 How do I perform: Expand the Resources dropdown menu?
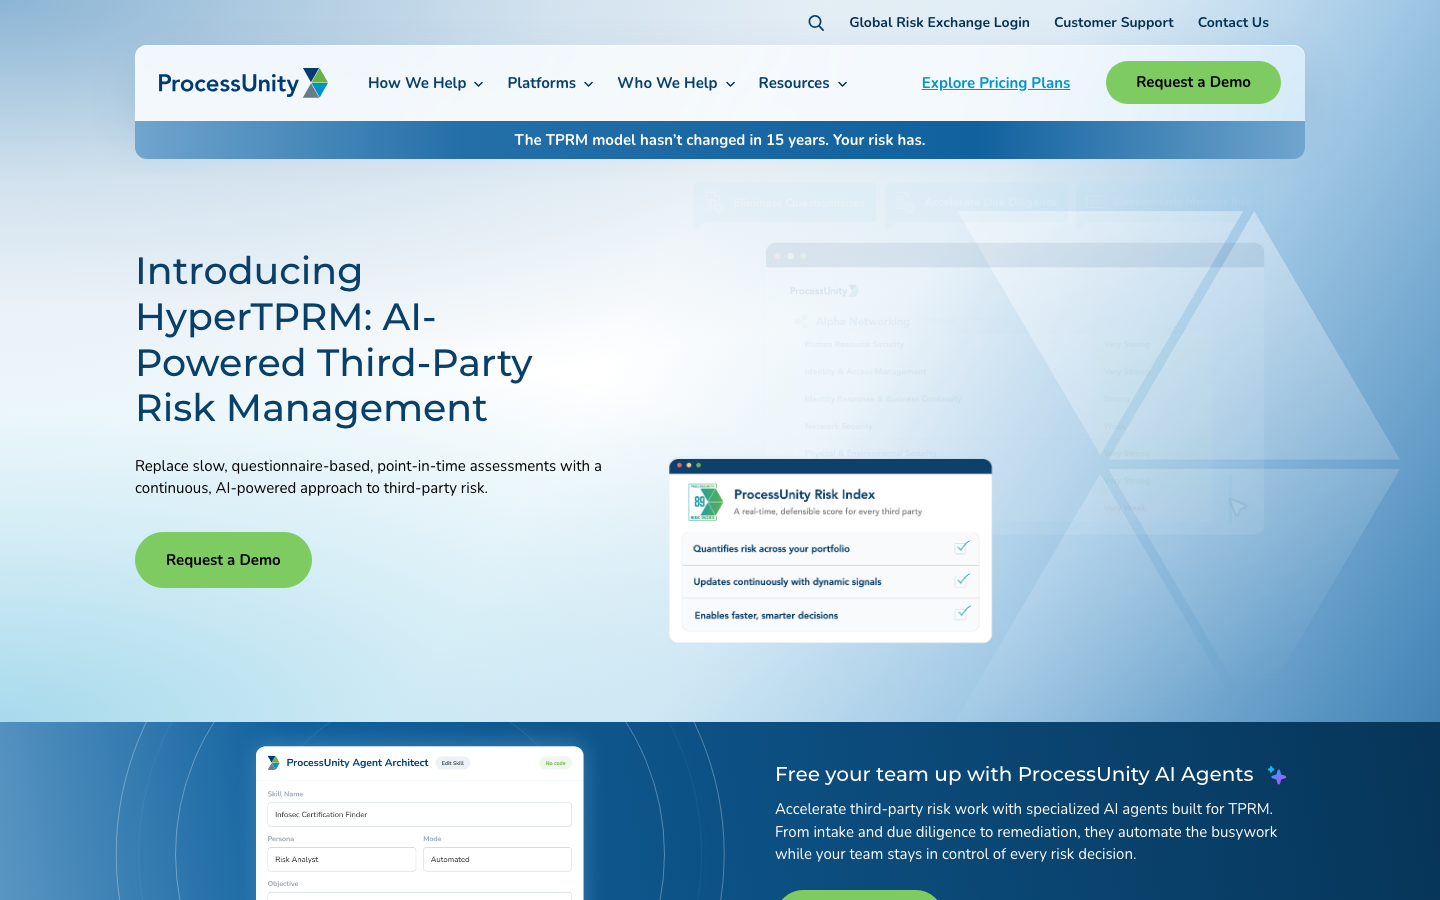[802, 83]
